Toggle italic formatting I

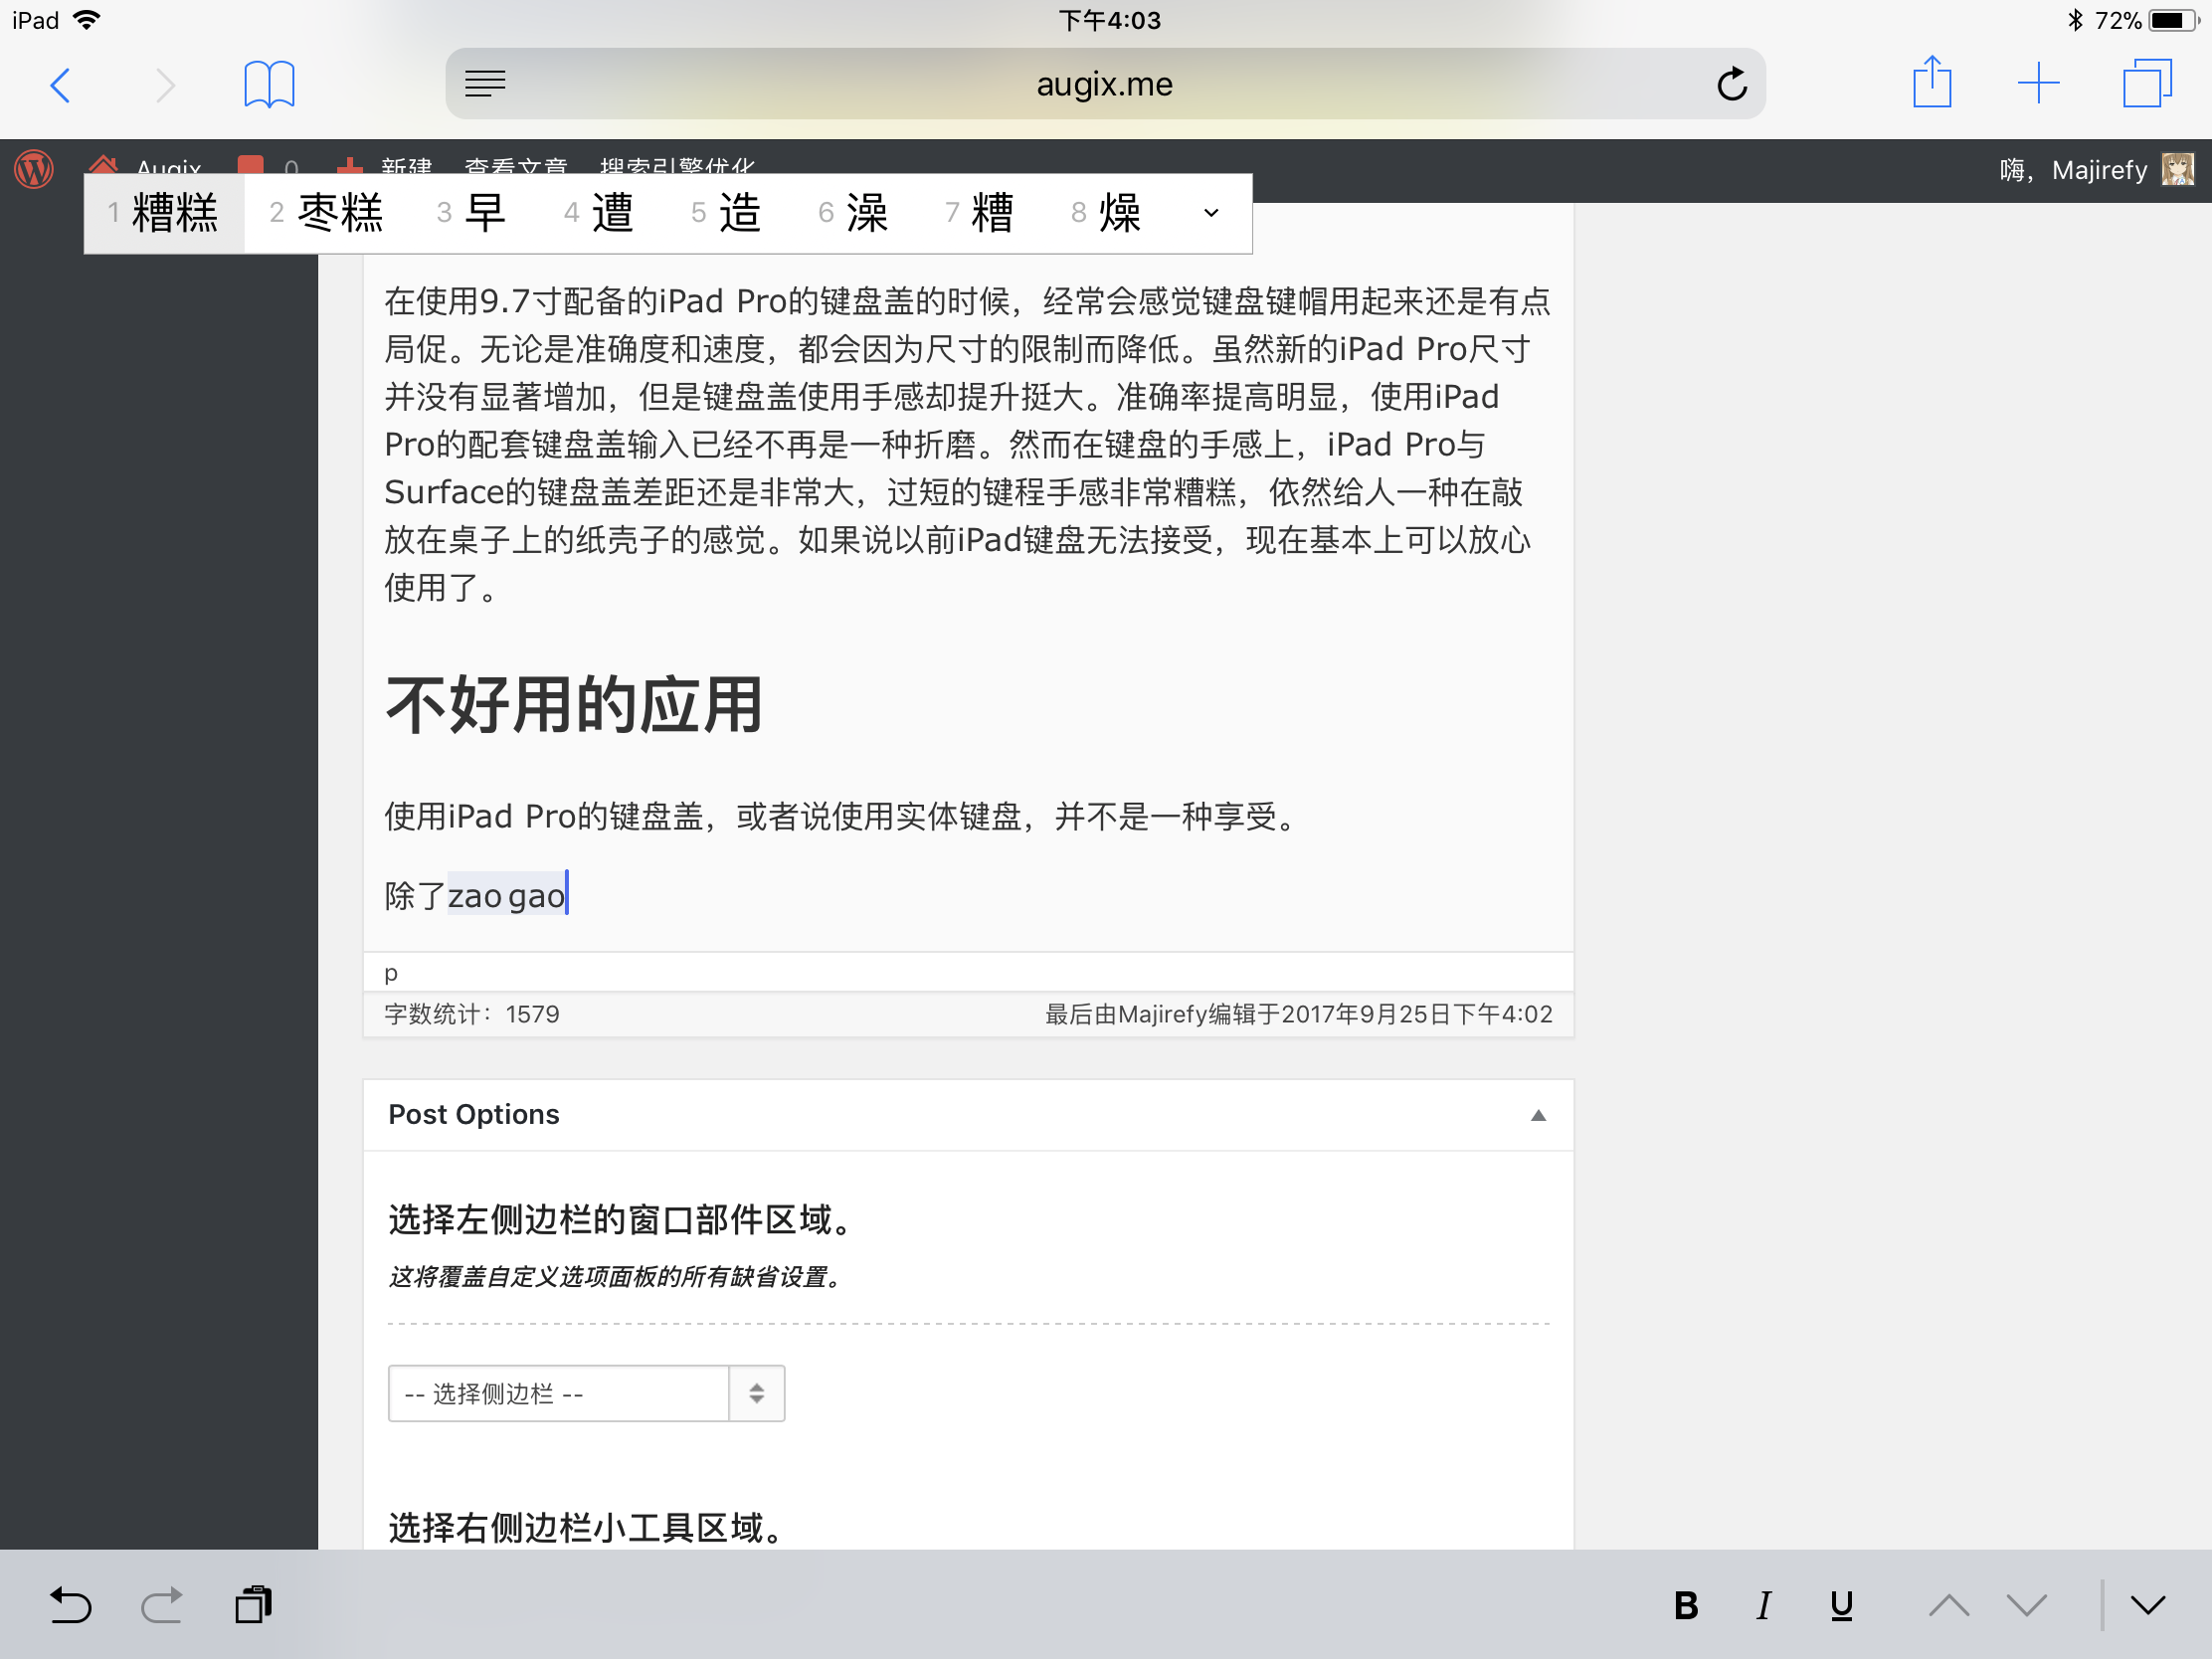[x=1764, y=1606]
